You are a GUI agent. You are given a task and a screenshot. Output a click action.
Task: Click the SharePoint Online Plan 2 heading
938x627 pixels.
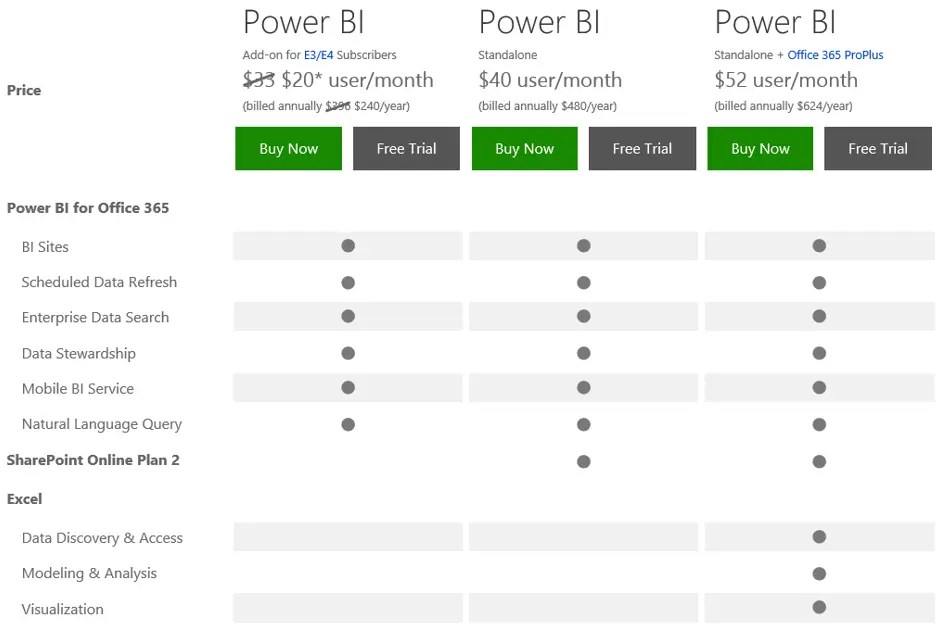point(93,460)
